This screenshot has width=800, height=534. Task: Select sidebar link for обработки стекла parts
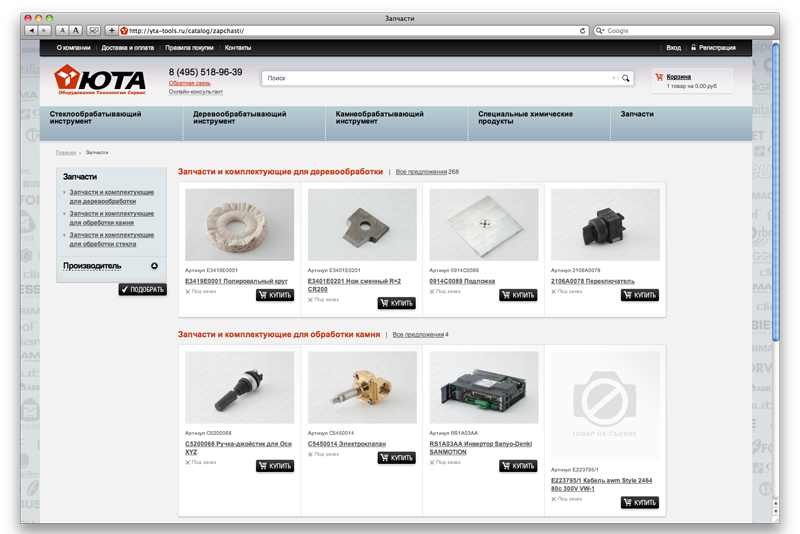[x=111, y=239]
